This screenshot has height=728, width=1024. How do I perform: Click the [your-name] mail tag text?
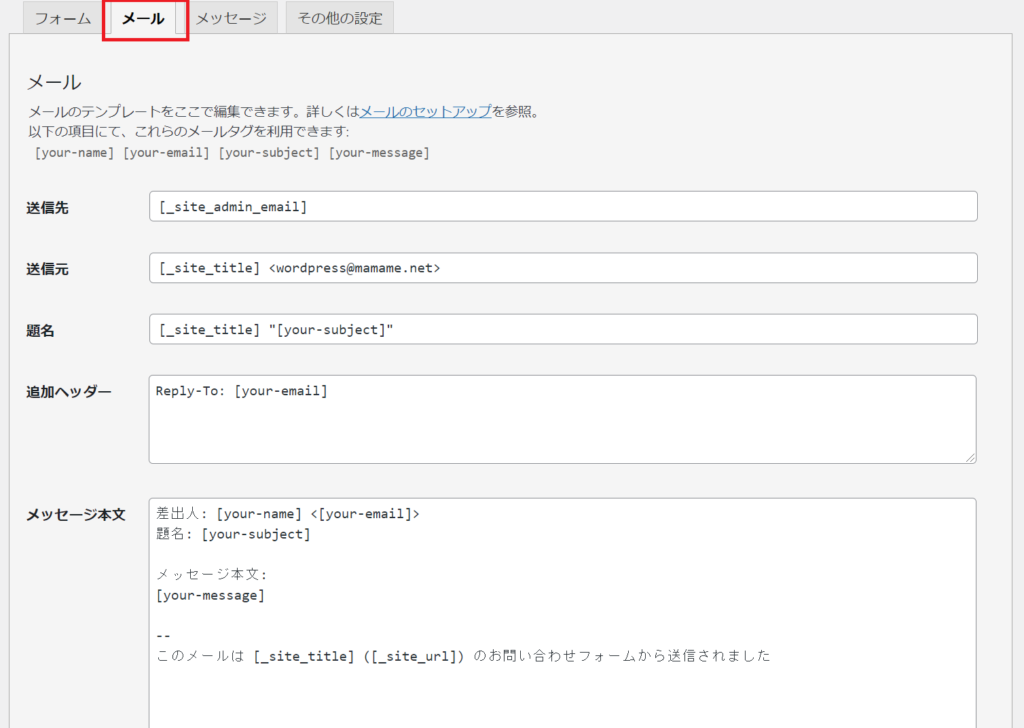click(x=74, y=153)
